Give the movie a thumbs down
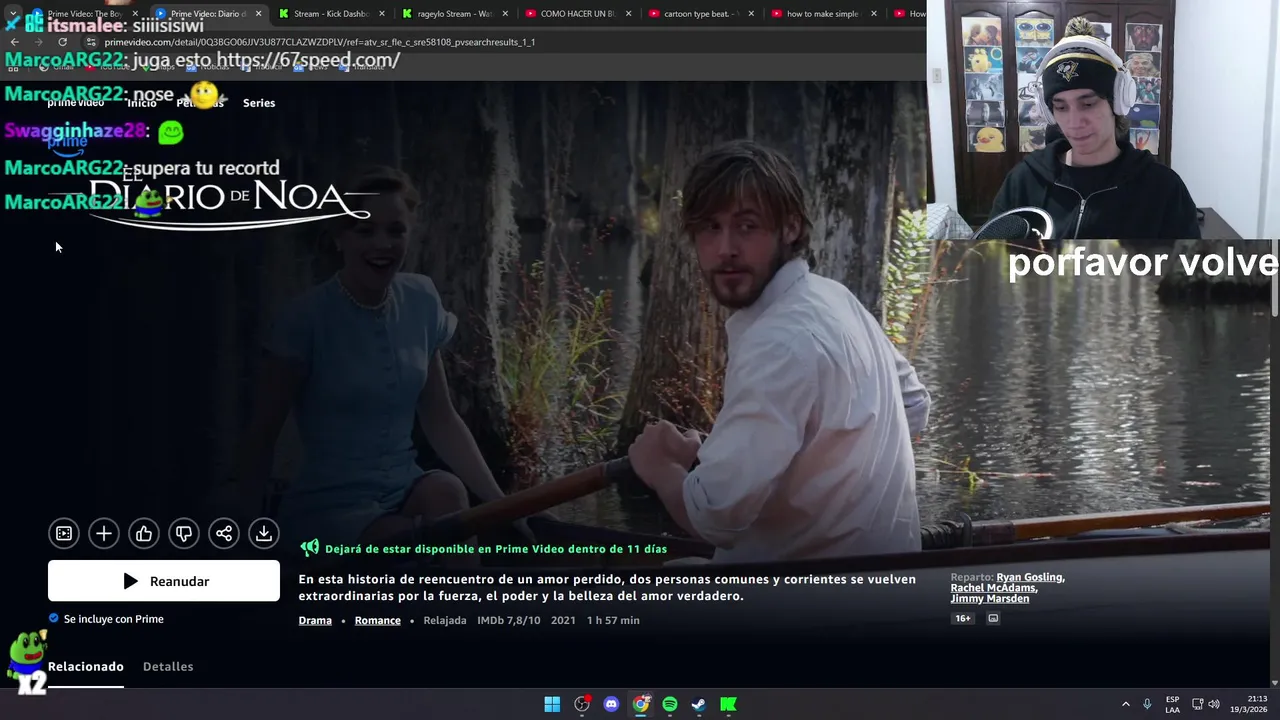1280x720 pixels. pyautogui.click(x=184, y=534)
